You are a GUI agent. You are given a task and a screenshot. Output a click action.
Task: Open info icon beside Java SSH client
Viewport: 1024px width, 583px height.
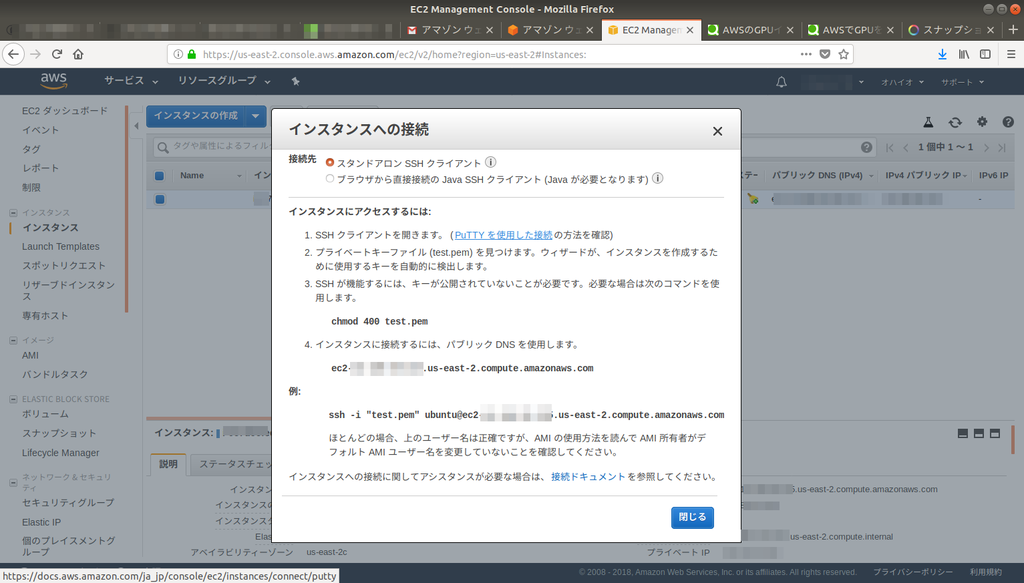[x=658, y=178]
